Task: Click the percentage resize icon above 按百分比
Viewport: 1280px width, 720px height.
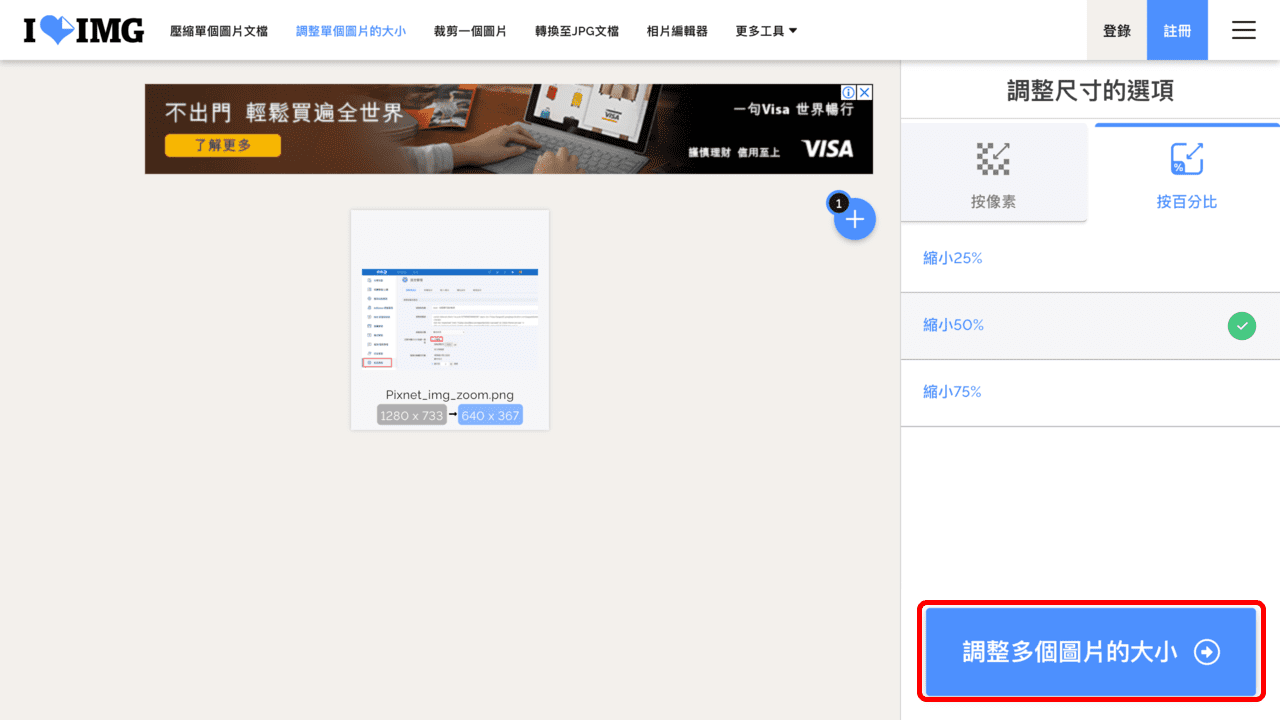Action: tap(1187, 157)
